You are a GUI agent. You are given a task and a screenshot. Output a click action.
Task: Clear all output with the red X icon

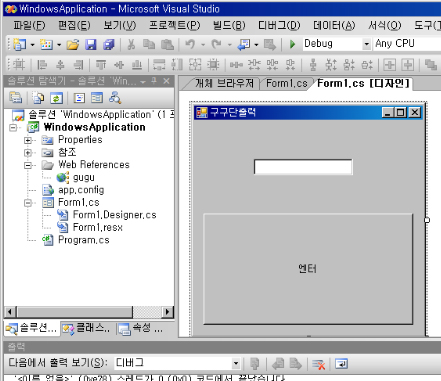318,364
